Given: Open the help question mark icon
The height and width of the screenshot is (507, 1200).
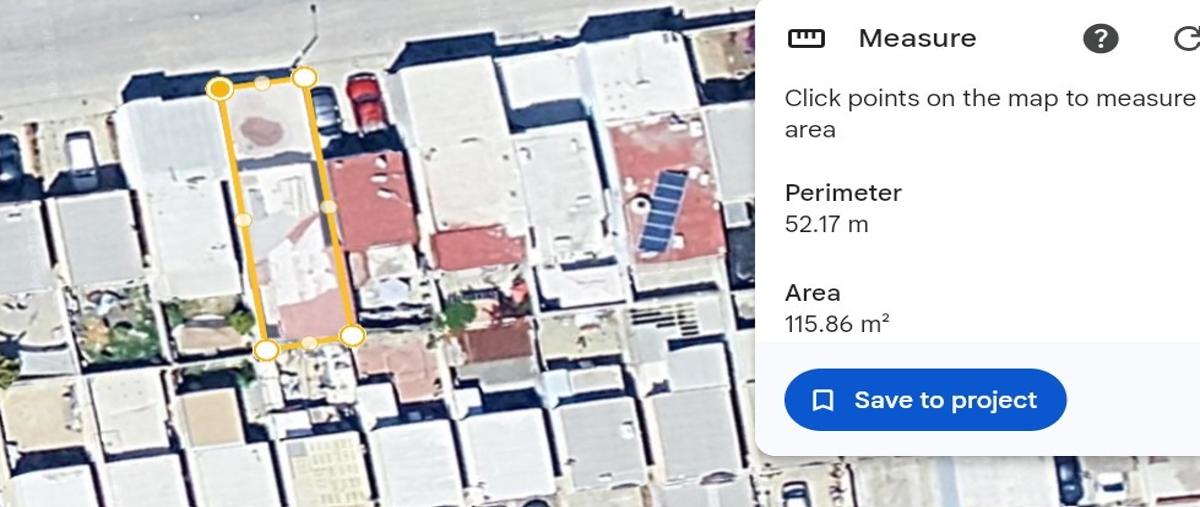Looking at the screenshot, I should pos(1100,39).
